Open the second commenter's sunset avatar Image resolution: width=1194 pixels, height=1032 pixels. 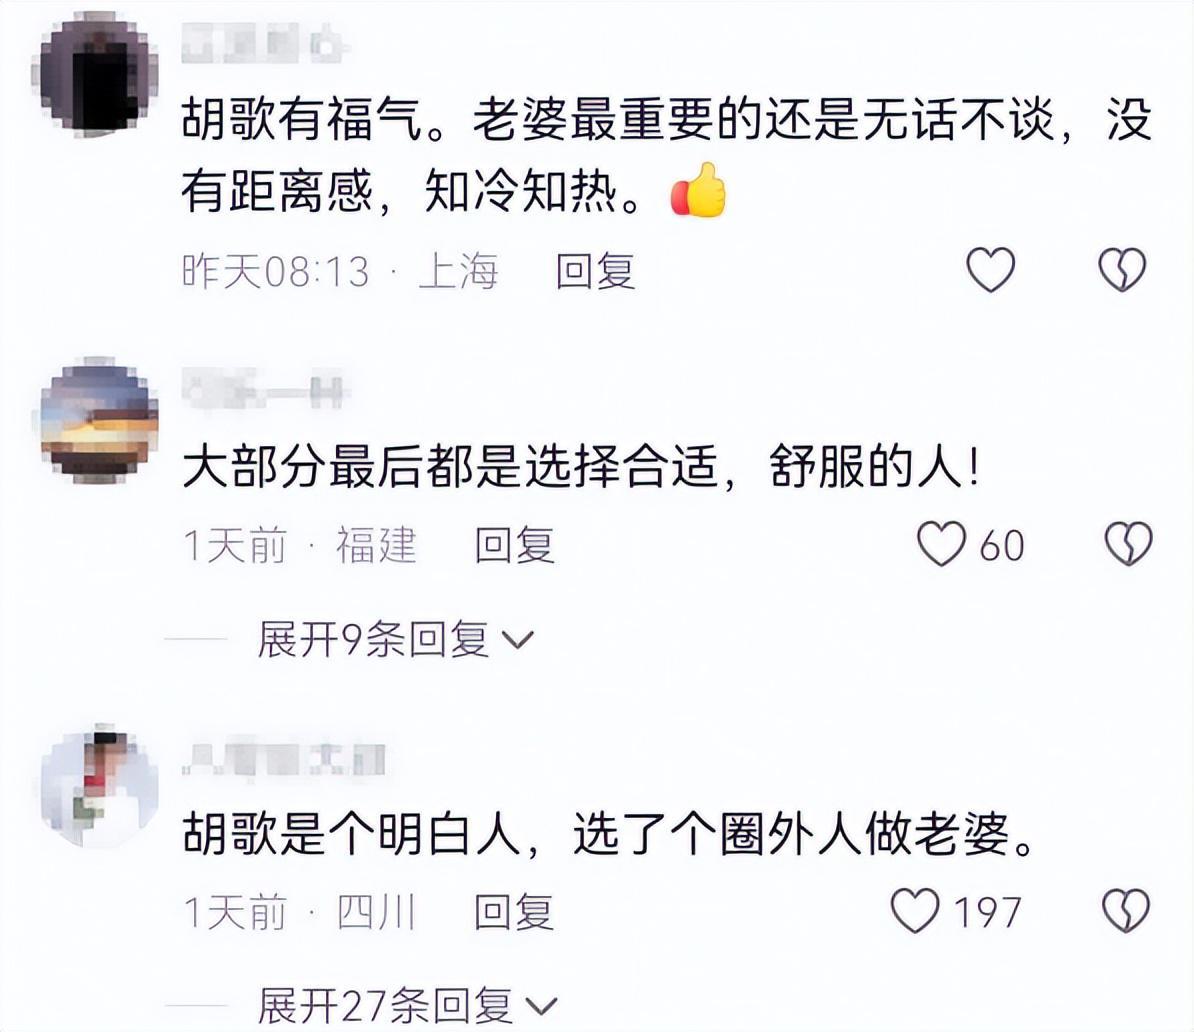pos(99,420)
